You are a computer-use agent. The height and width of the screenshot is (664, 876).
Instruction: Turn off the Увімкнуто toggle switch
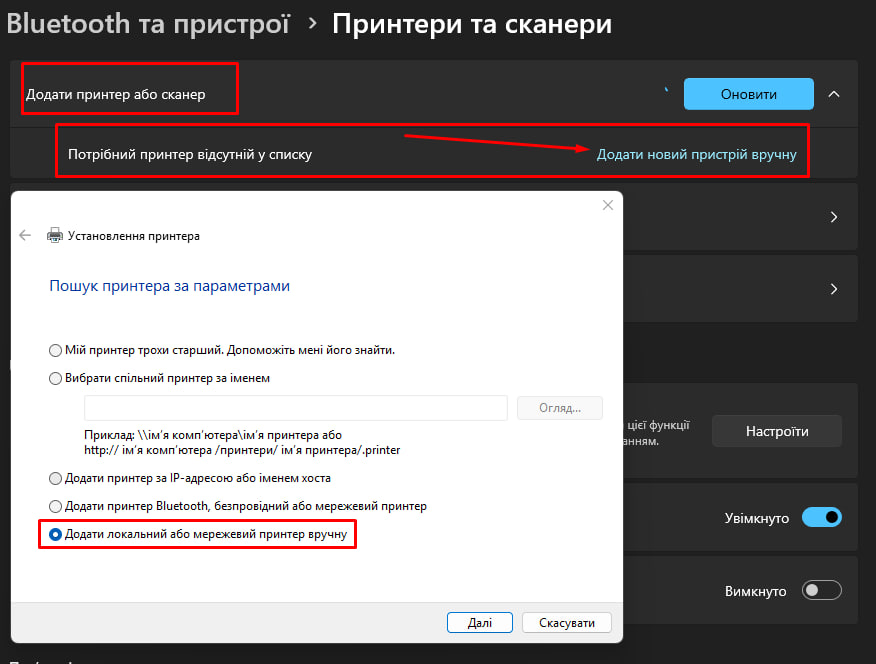822,518
